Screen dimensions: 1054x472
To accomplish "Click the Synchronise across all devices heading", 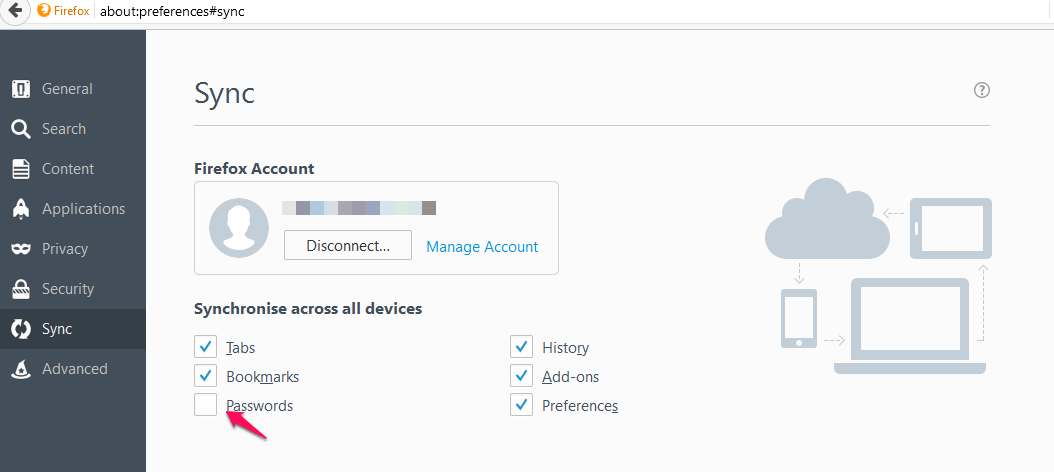I will pos(308,309).
